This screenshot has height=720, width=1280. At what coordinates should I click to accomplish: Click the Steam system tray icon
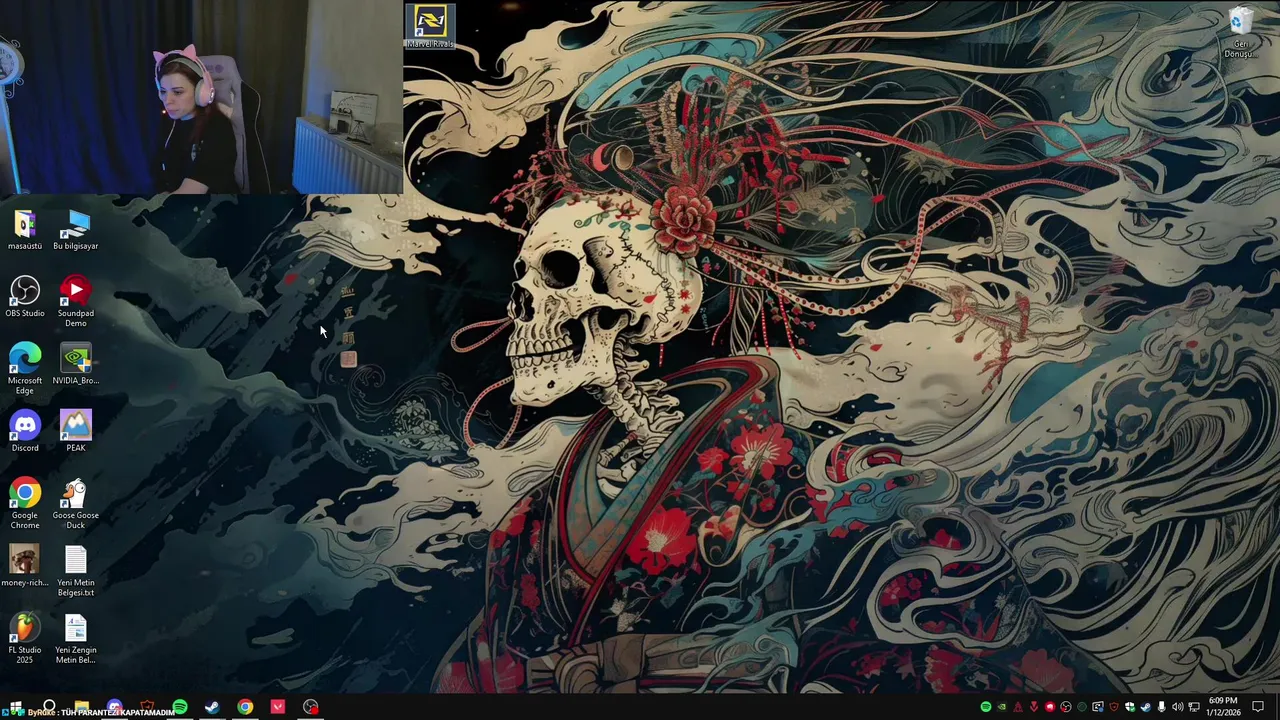(x=1145, y=707)
